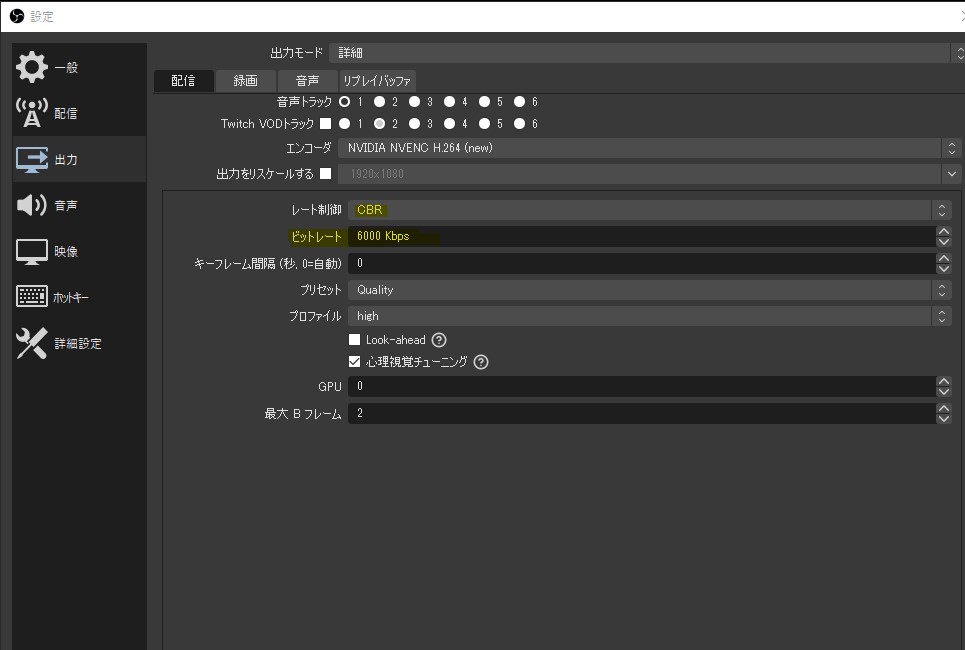Select the 映像 (Video) display icon
This screenshot has height=650, width=965.
(32, 252)
